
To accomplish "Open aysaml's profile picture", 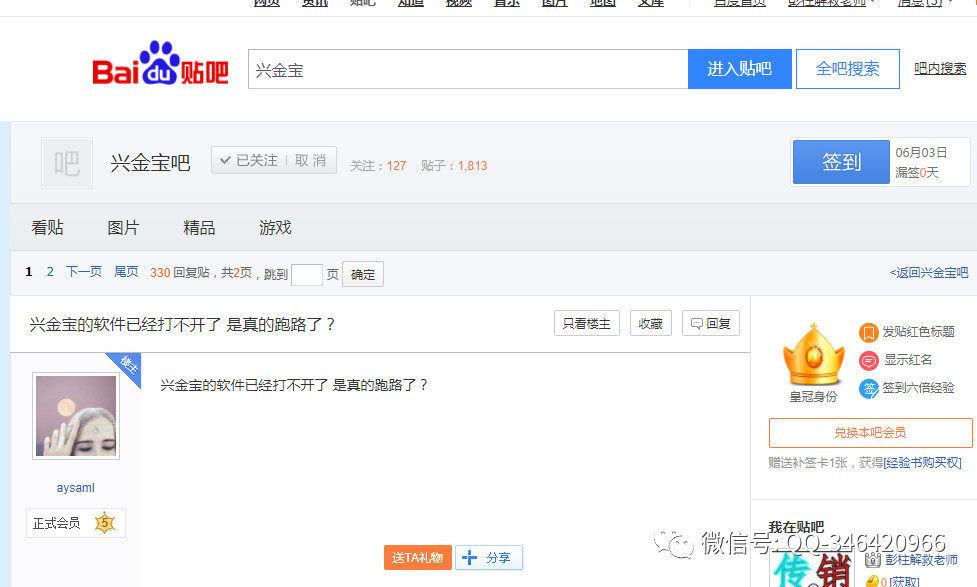I will coord(77,416).
